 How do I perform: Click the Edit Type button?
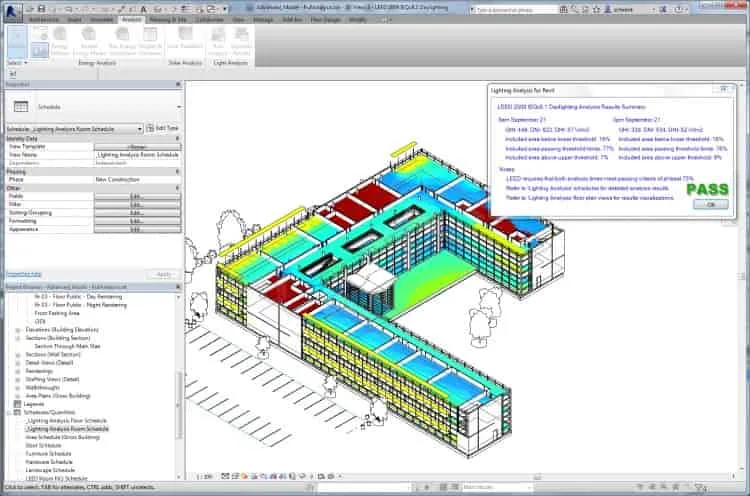pos(163,128)
